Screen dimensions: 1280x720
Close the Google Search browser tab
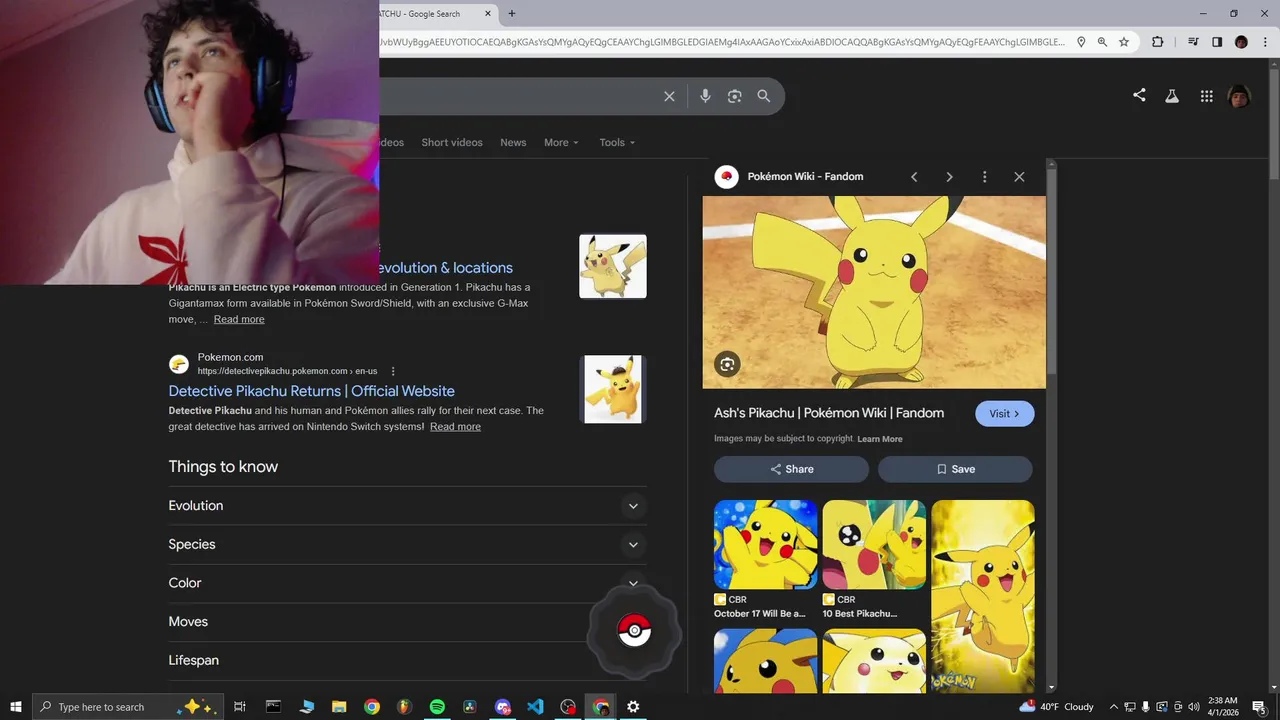click(489, 14)
